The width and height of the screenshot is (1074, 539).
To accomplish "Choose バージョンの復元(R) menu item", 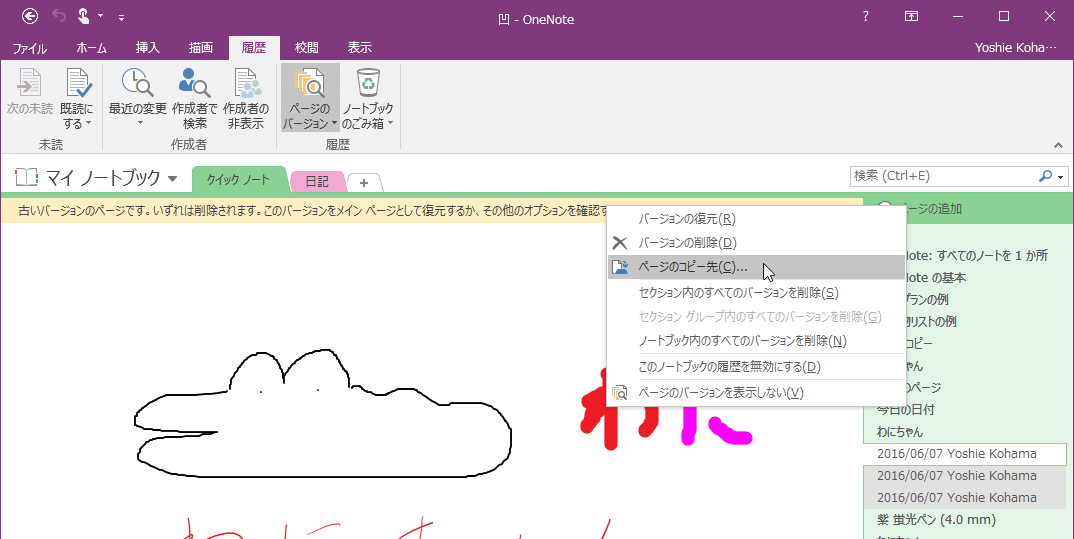I will tap(756, 219).
